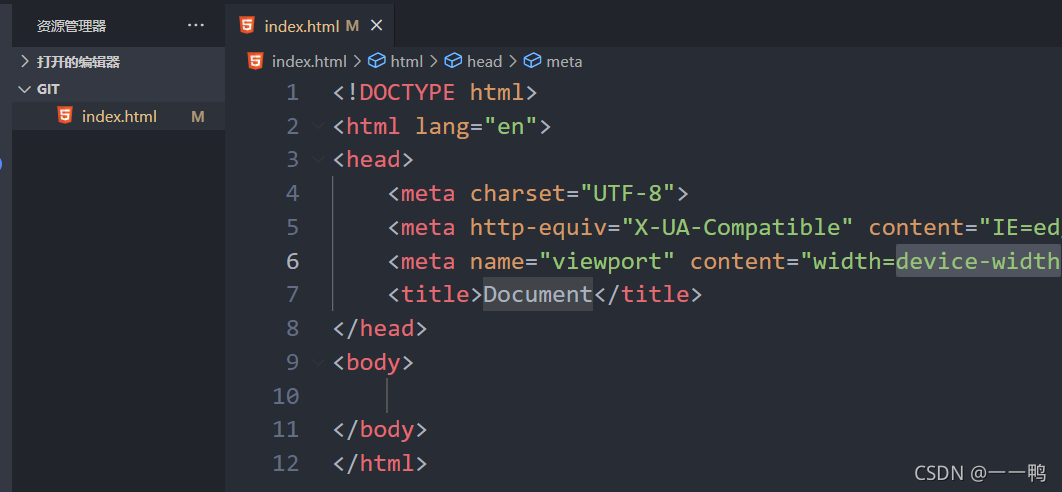Click the 资源管理器 panel title
The image size is (1062, 492).
point(71,26)
